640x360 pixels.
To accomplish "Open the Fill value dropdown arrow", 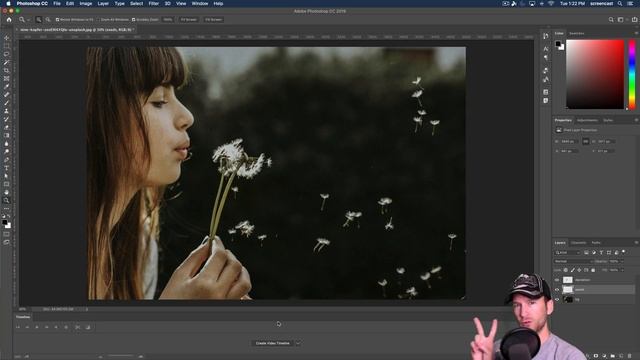I will (622, 270).
